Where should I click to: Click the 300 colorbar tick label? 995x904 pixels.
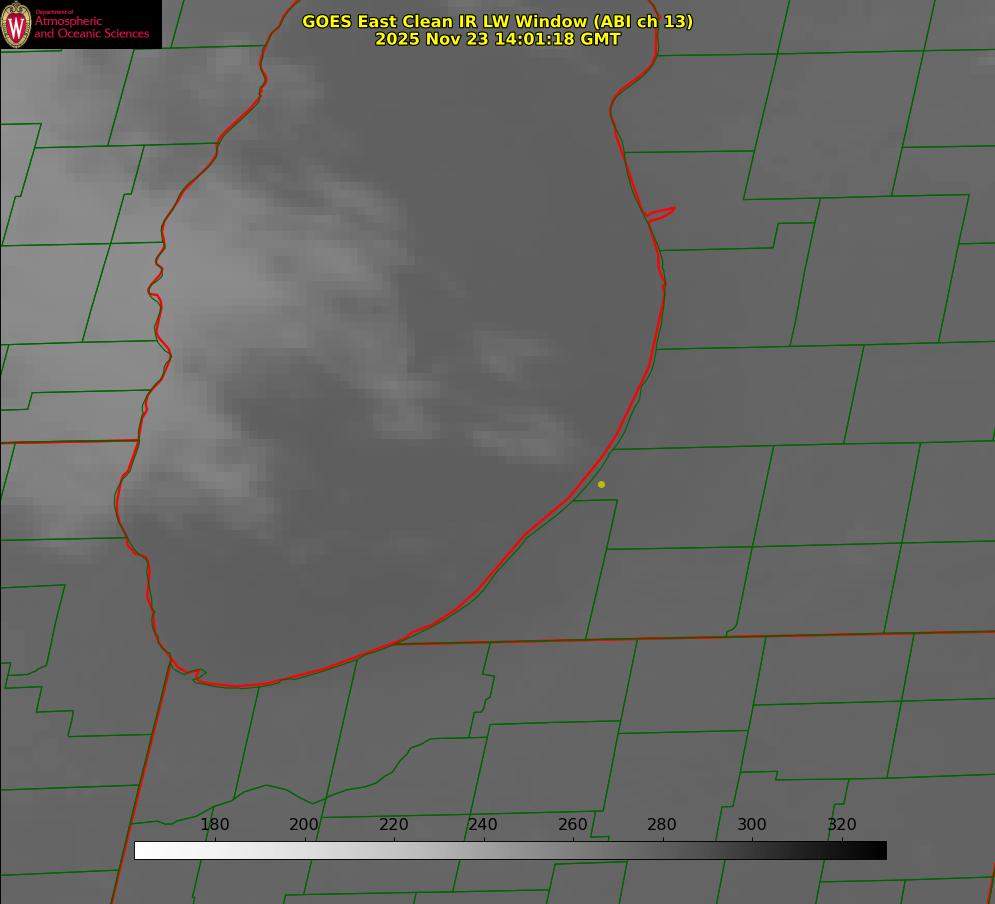click(752, 825)
